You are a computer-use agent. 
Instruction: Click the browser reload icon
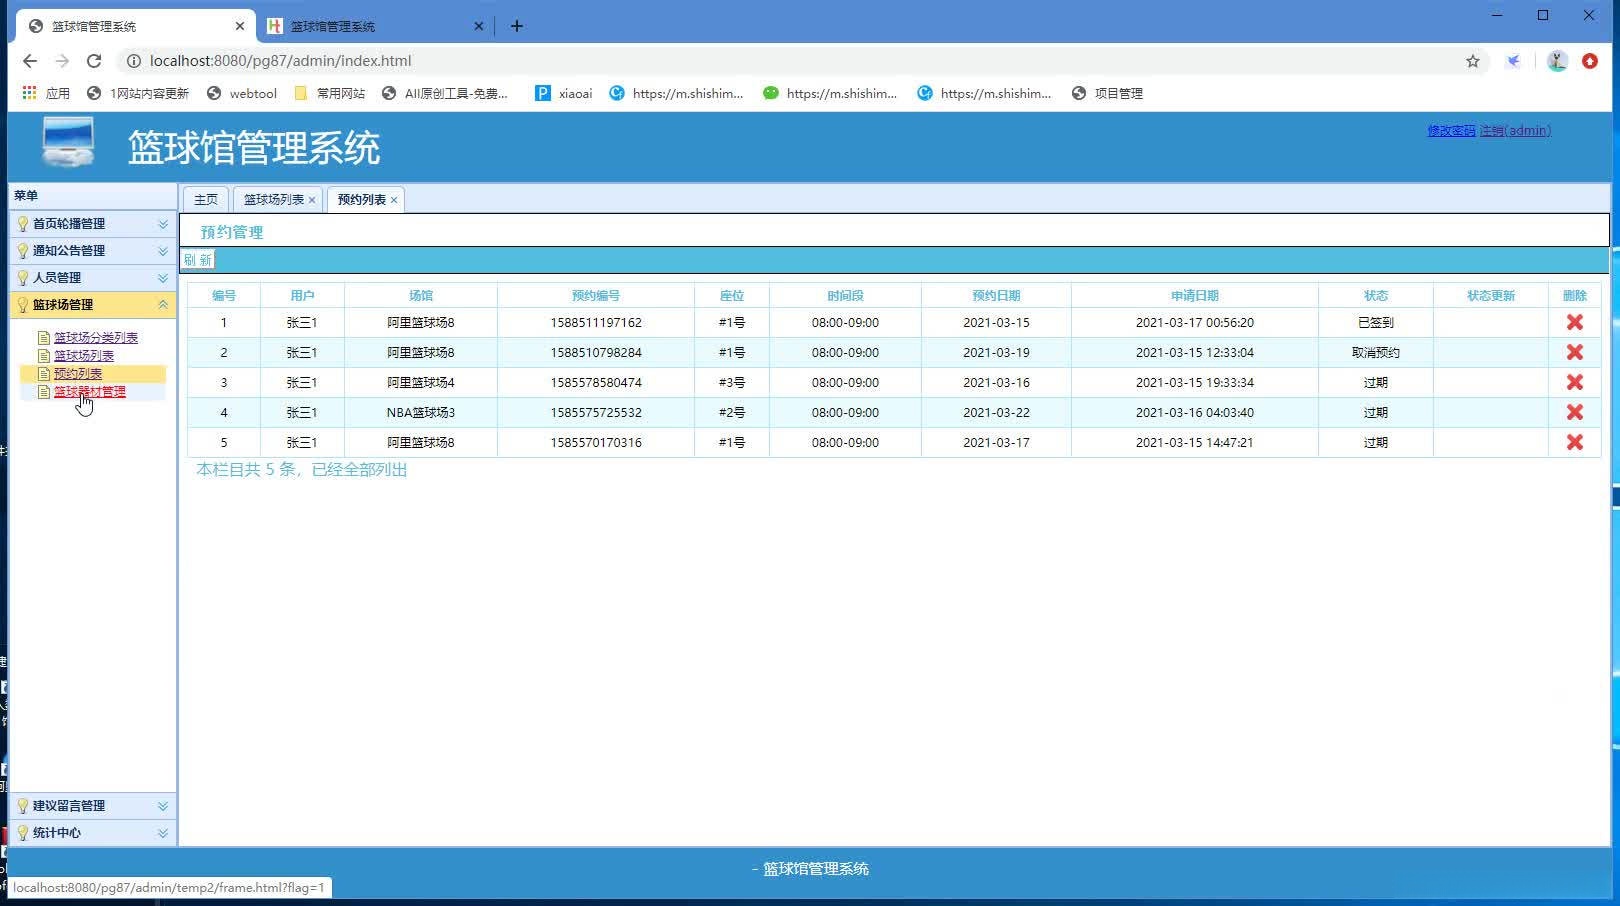[94, 61]
